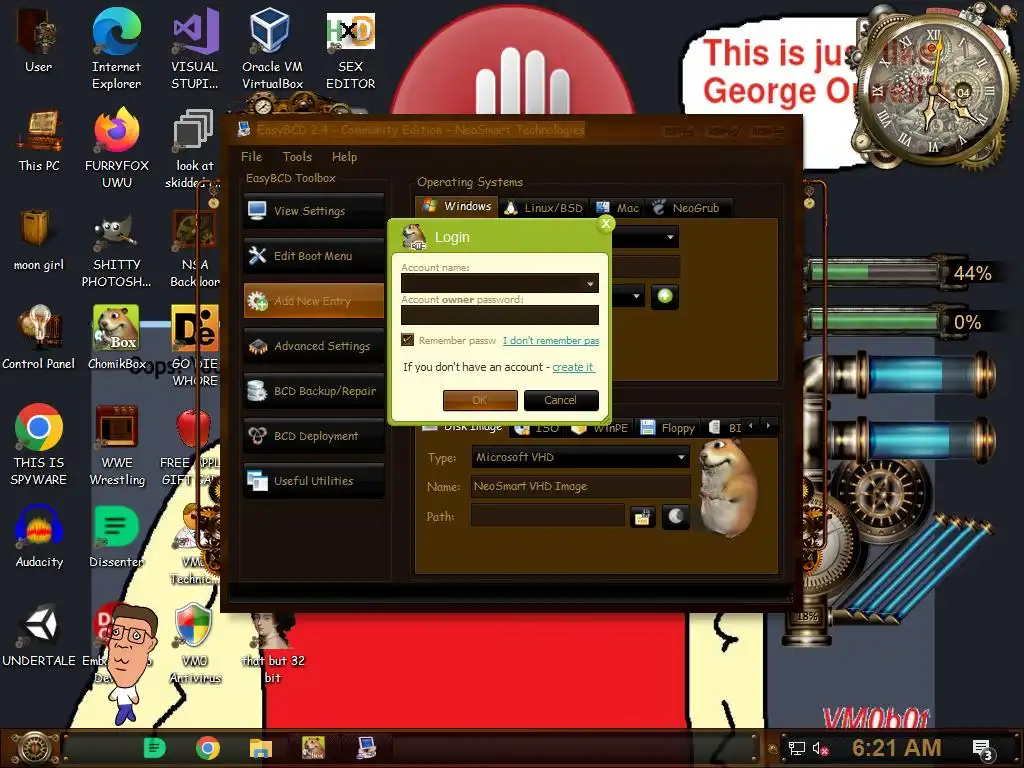Viewport: 1024px width, 768px height.
Task: Open the Tools menu in EasyBCD
Action: (297, 157)
